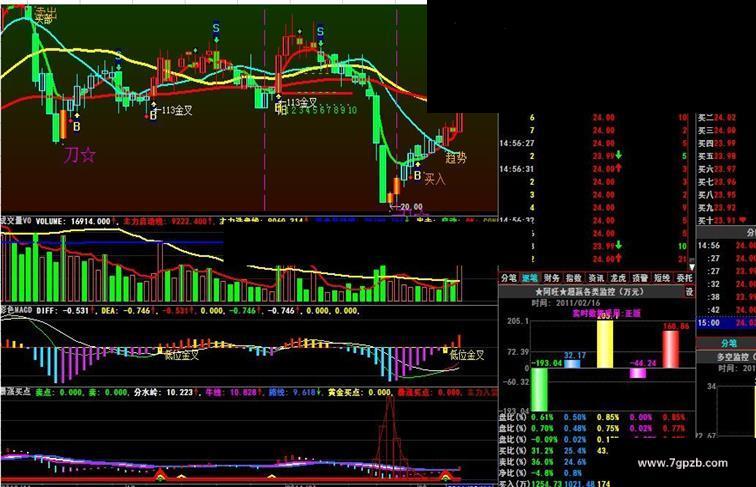Viewport: 756px width, 487px height.
Task: Click the 买入 signal label
Action: [x=435, y=179]
